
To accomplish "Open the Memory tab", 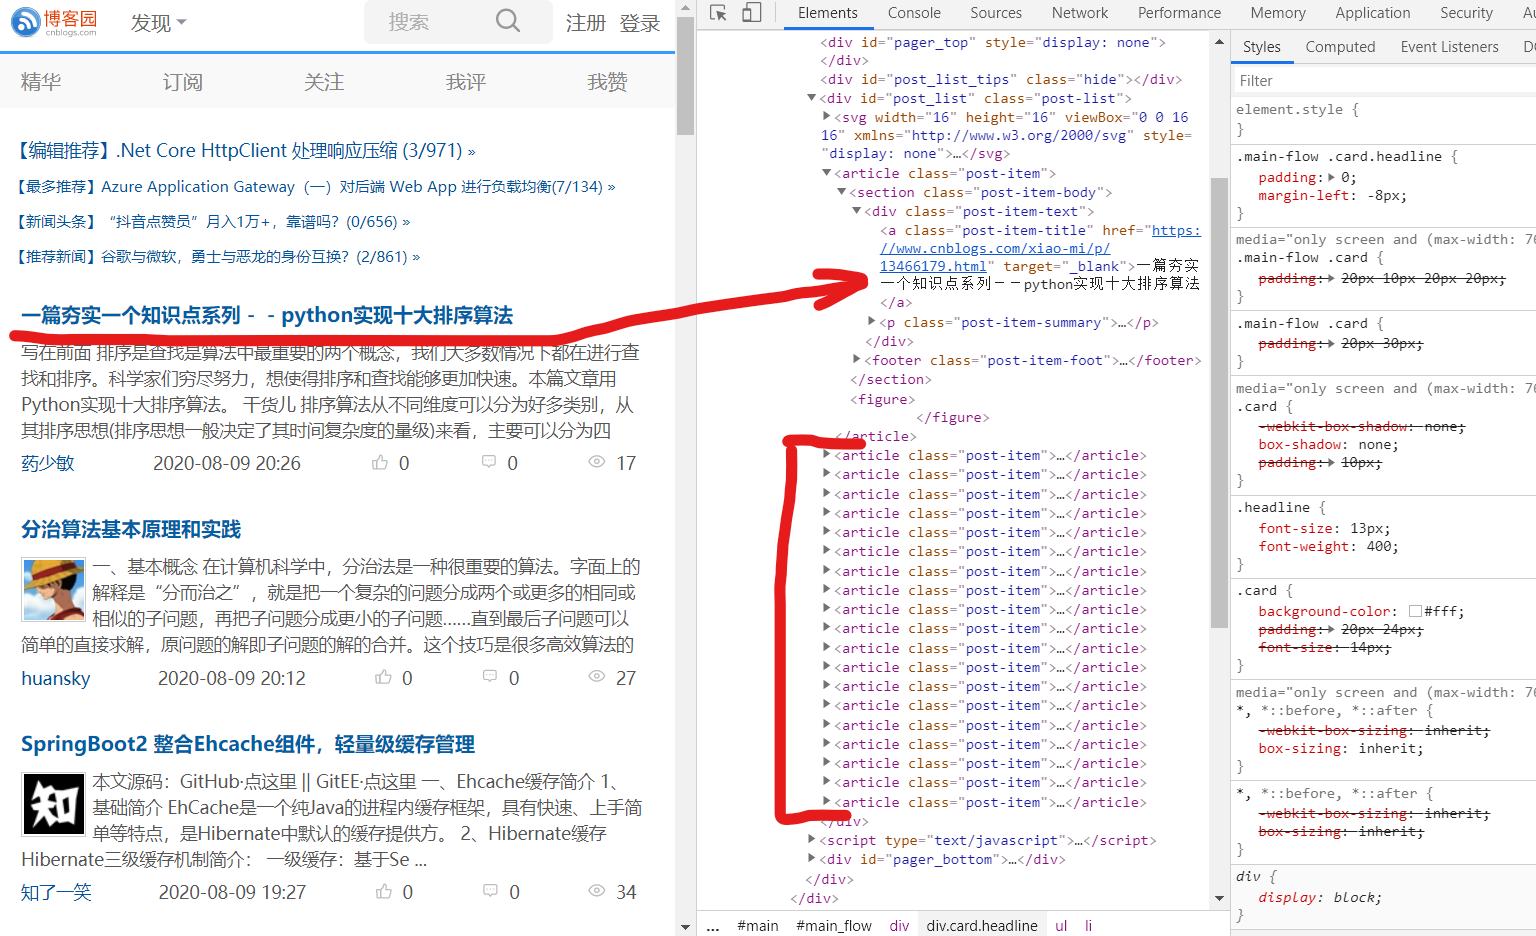I will click(x=1278, y=13).
